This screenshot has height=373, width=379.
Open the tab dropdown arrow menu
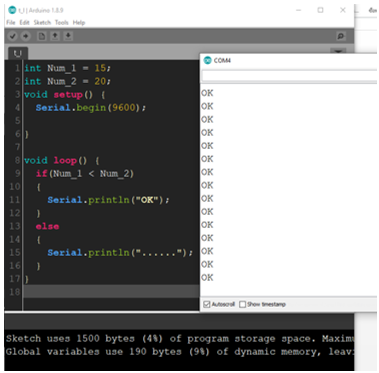pyautogui.click(x=338, y=52)
